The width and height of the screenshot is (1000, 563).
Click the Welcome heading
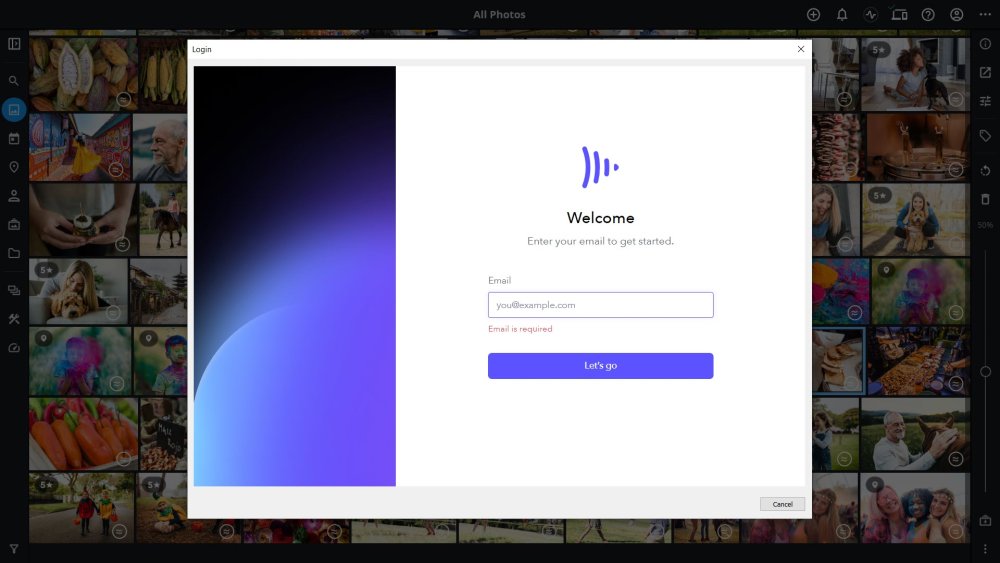click(x=600, y=218)
